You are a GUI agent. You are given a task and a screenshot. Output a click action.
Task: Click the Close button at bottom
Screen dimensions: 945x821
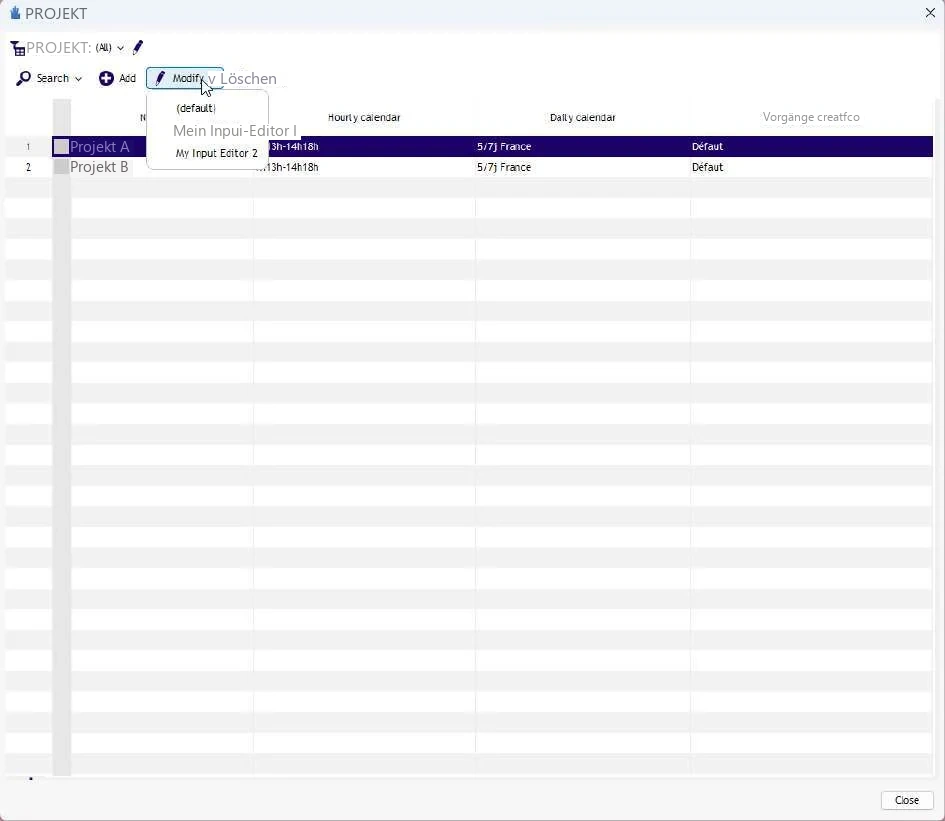(907, 800)
